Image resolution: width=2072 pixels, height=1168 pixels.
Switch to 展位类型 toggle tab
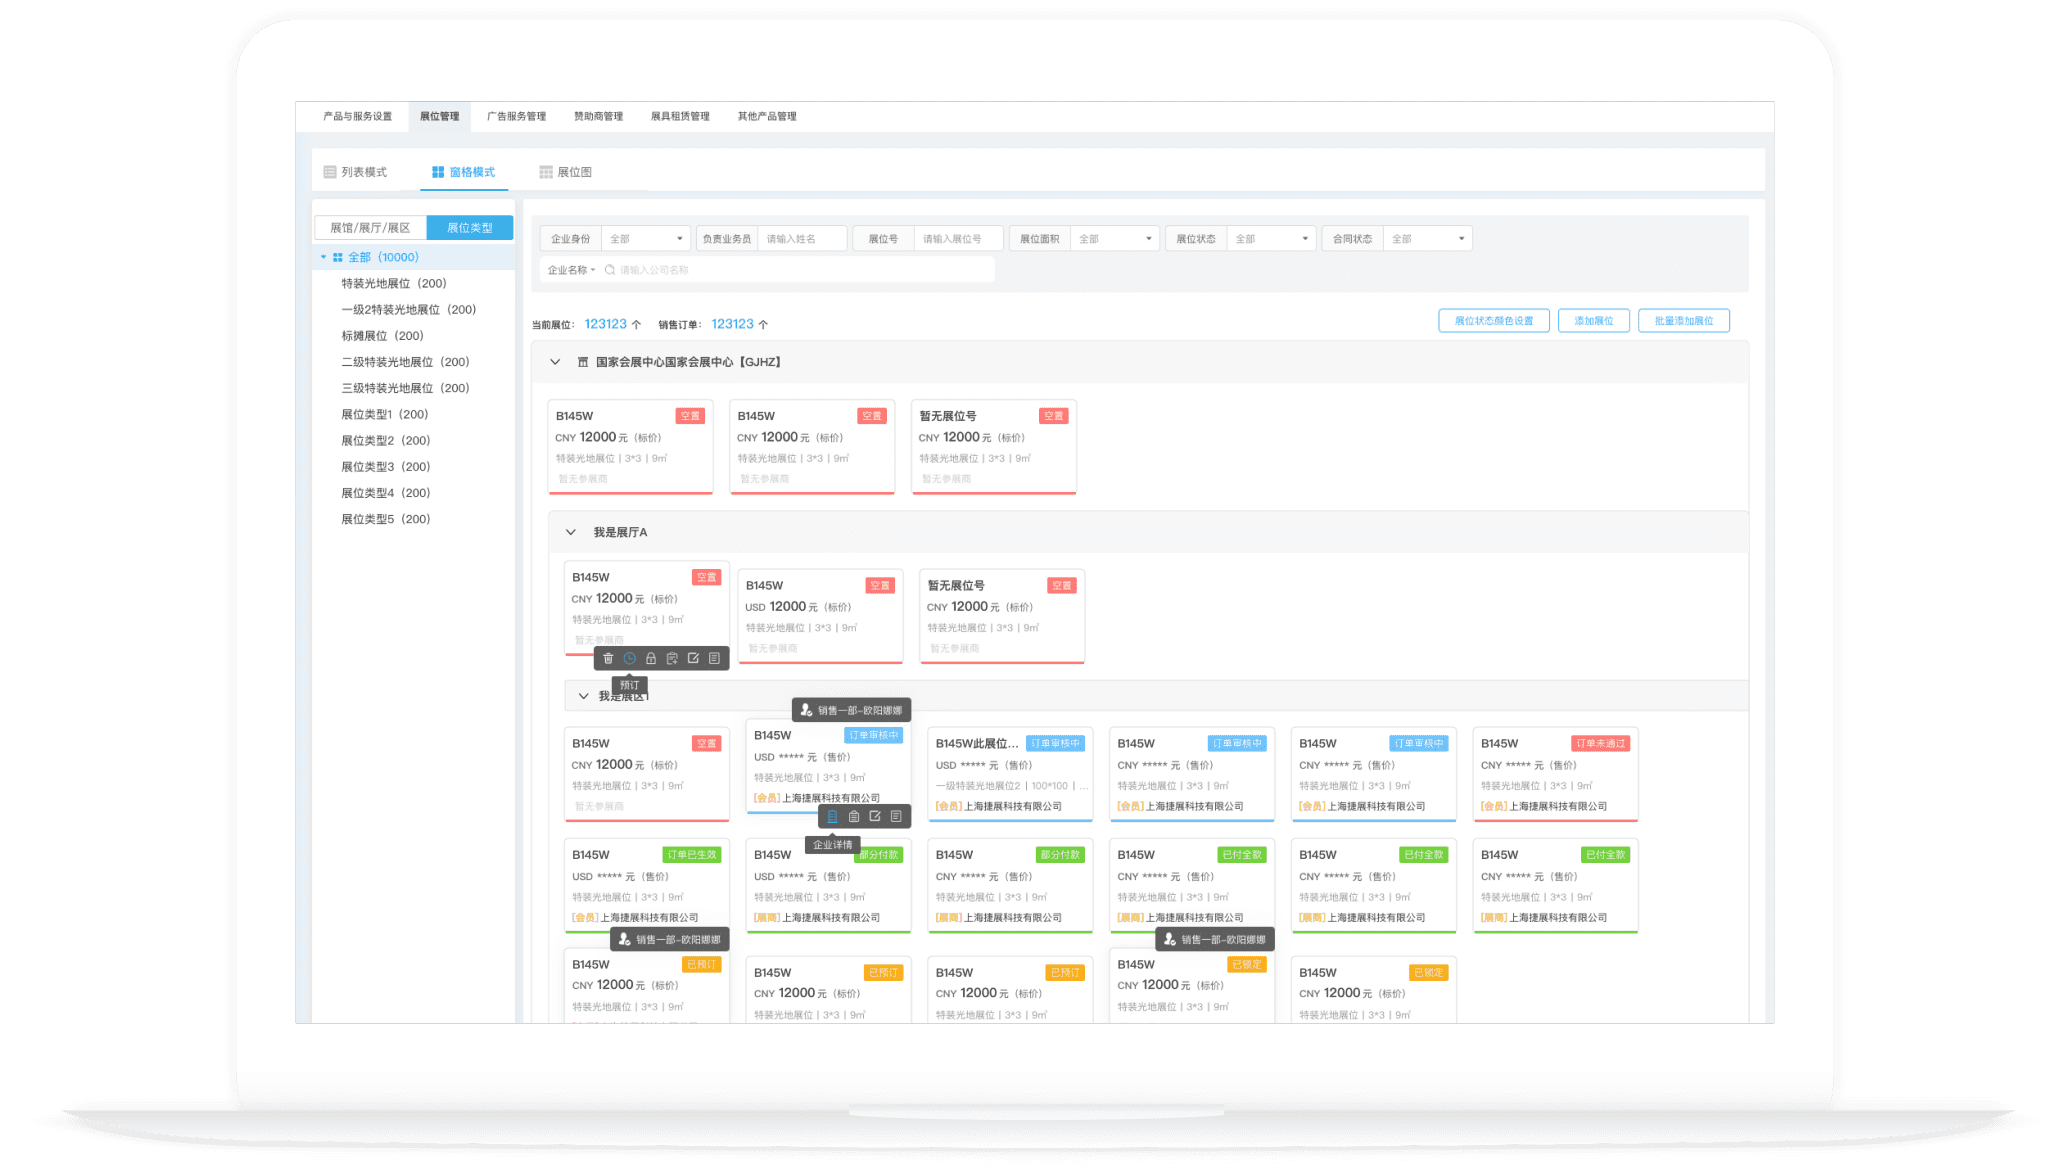click(469, 228)
